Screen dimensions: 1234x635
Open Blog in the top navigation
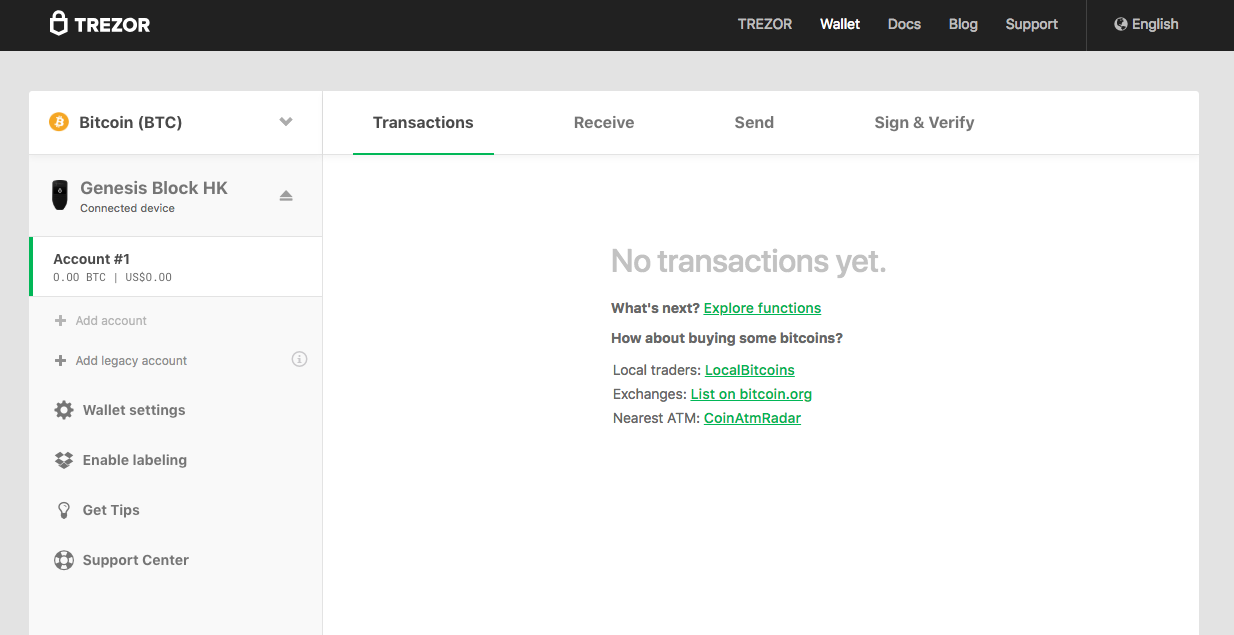click(963, 24)
